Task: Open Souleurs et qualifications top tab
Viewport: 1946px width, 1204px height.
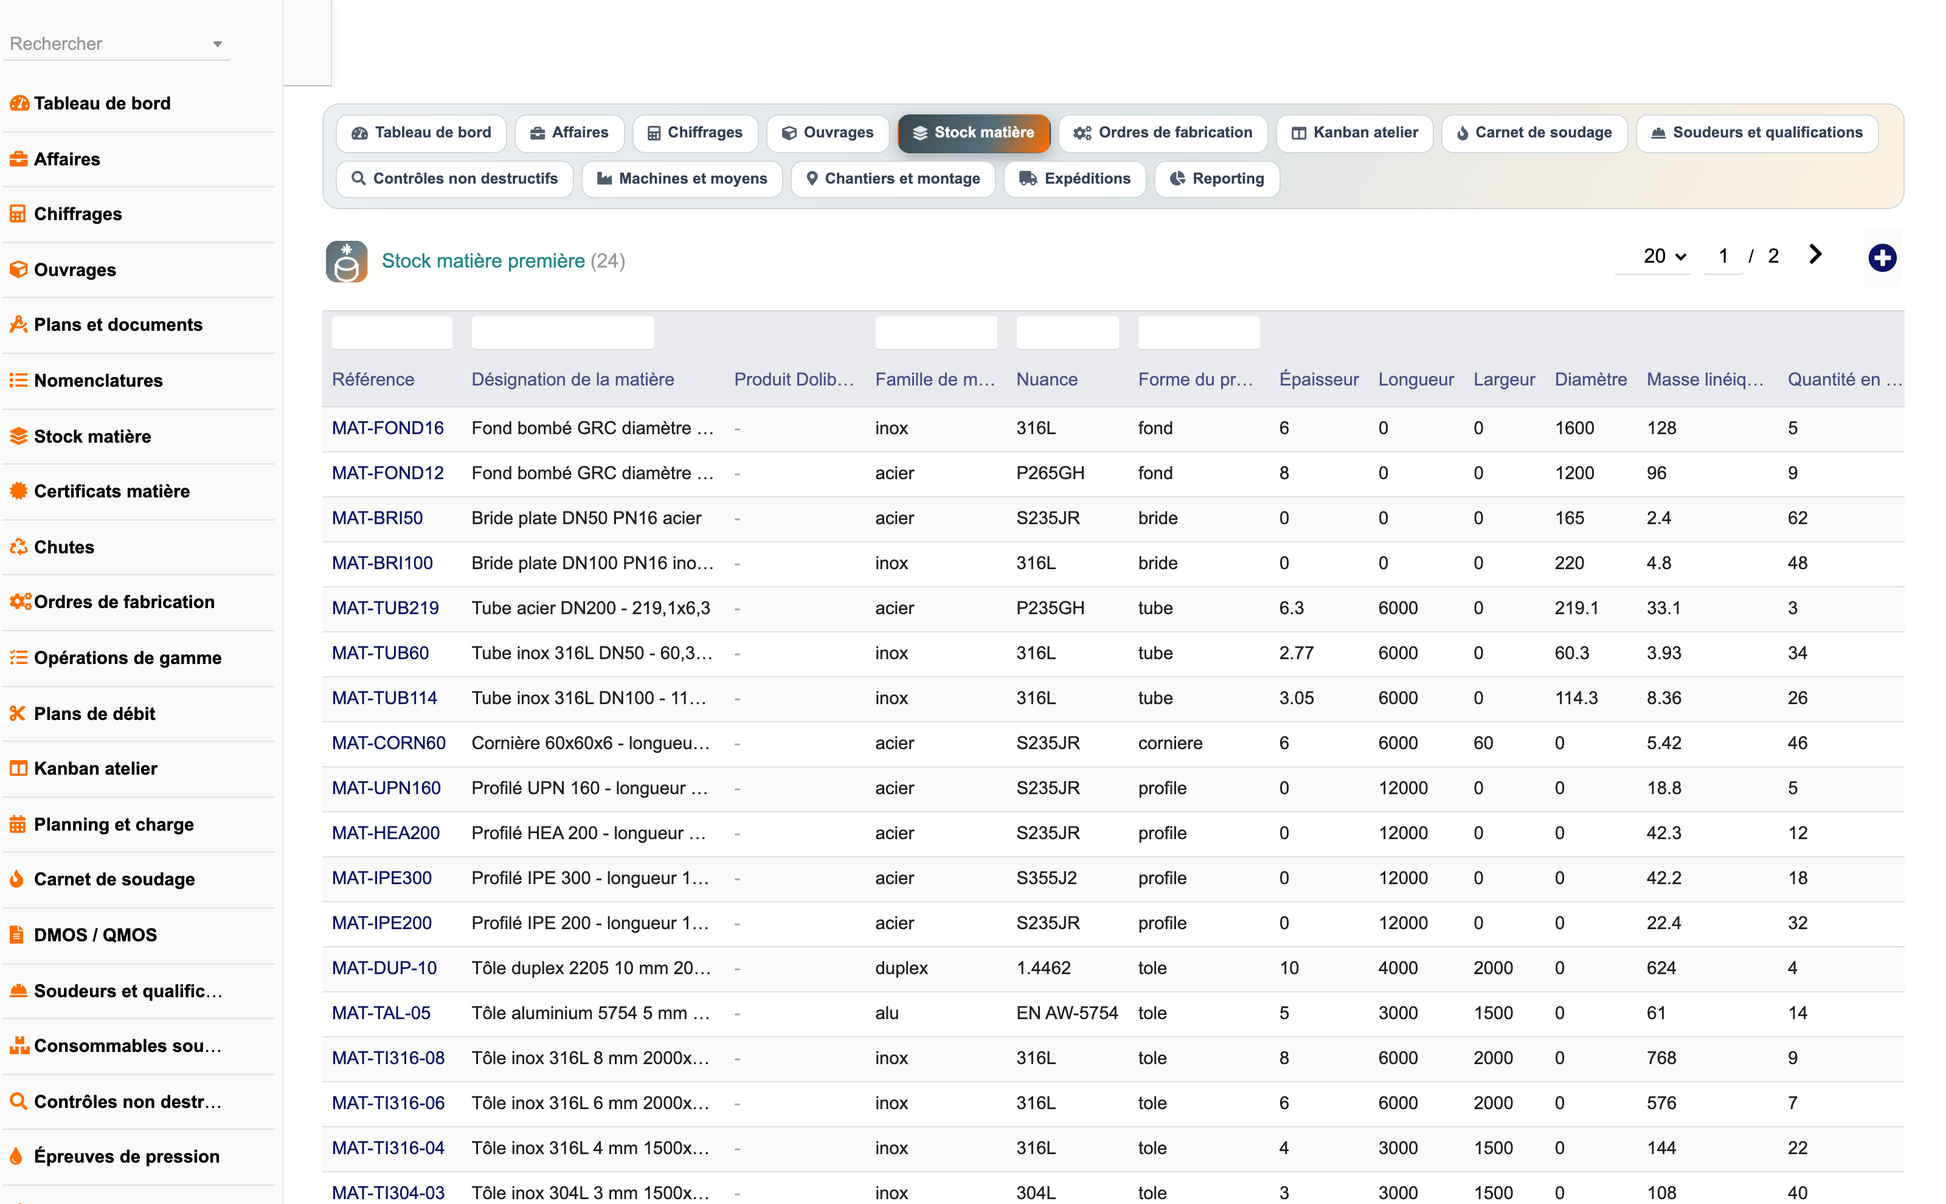Action: tap(1757, 133)
